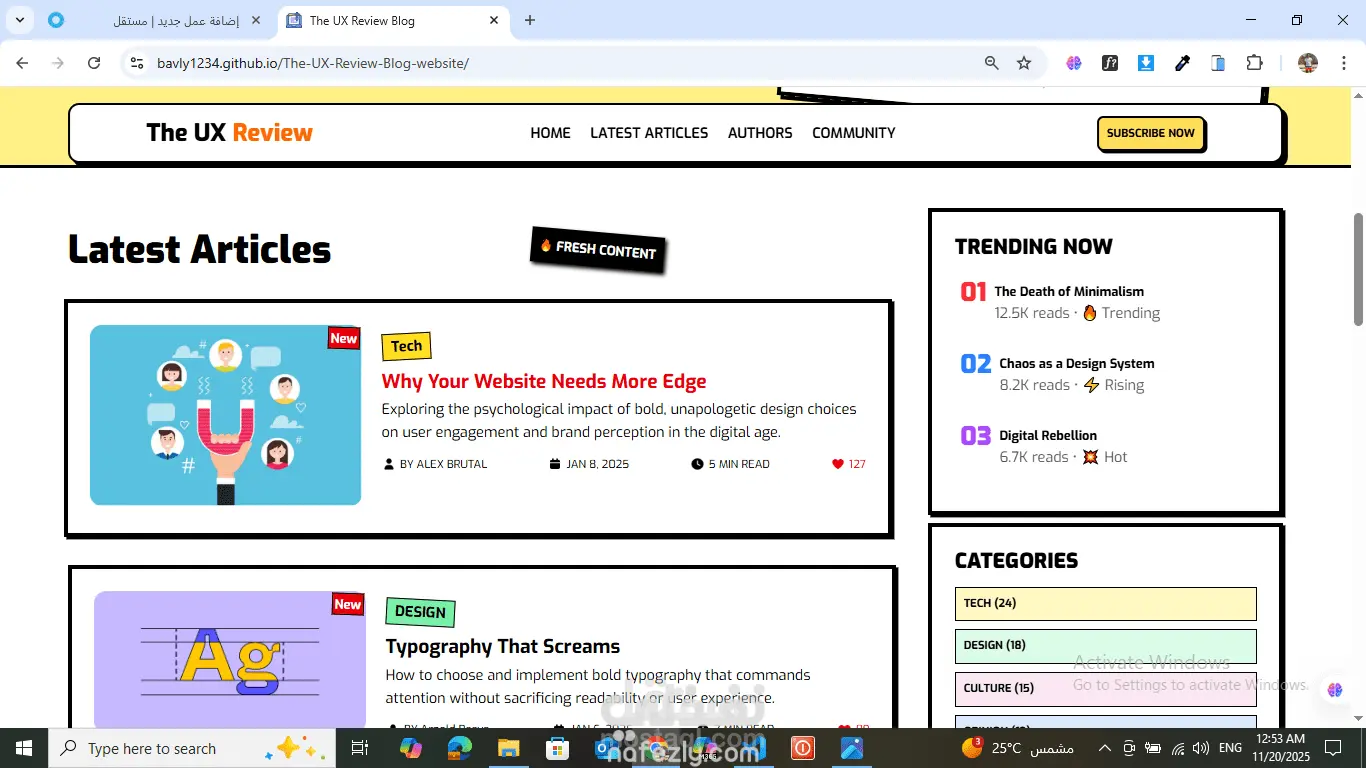
Task: Switch to the Mostaql Arabic tab
Action: click(156, 20)
